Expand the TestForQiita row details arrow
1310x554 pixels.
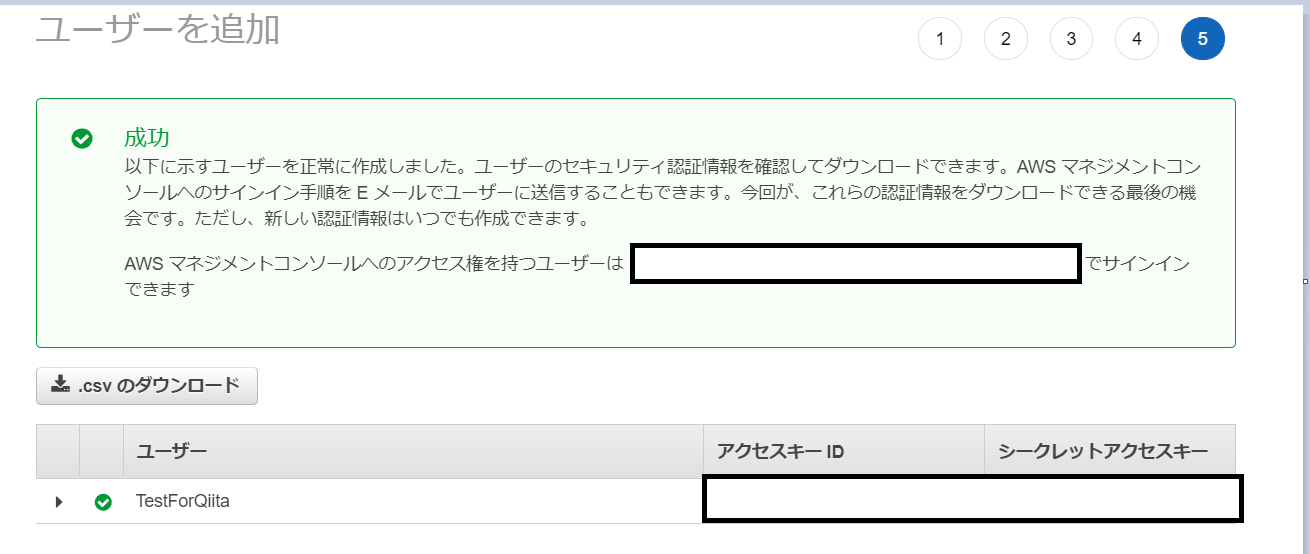click(x=59, y=502)
